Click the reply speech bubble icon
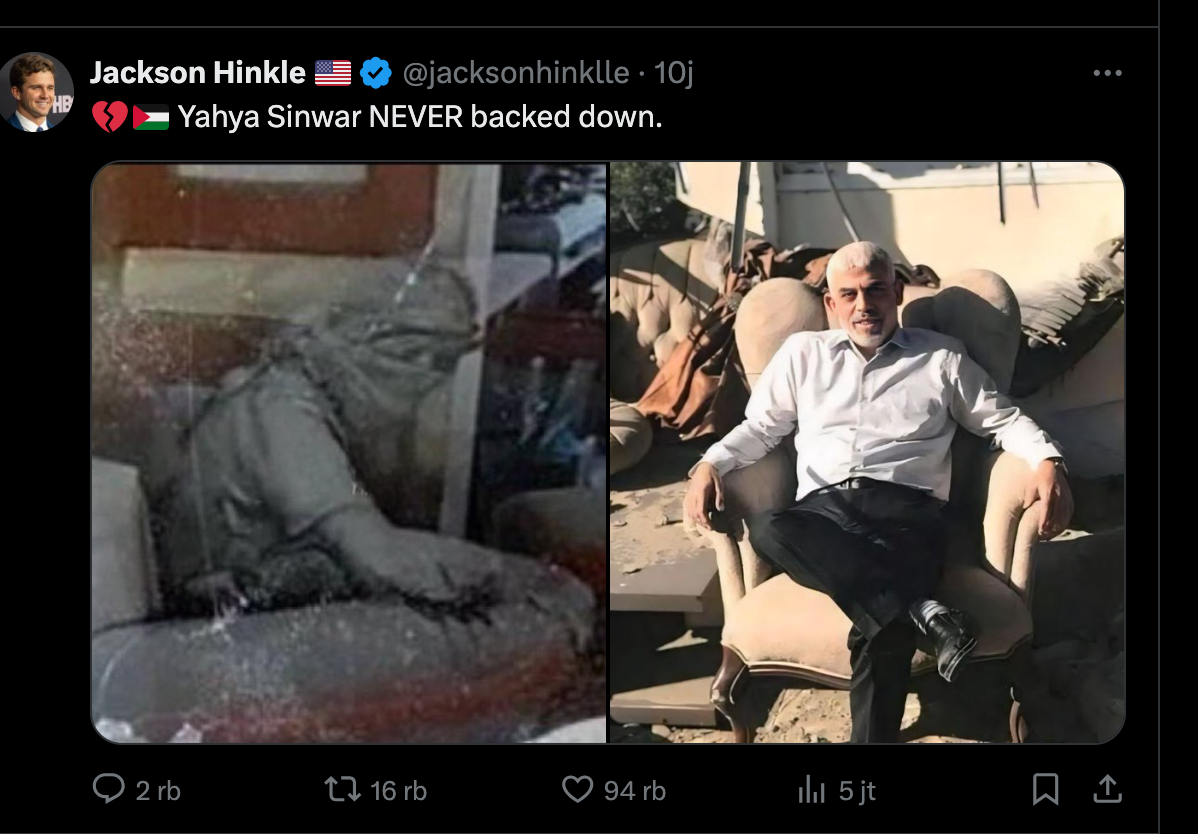1198x834 pixels. click(108, 789)
